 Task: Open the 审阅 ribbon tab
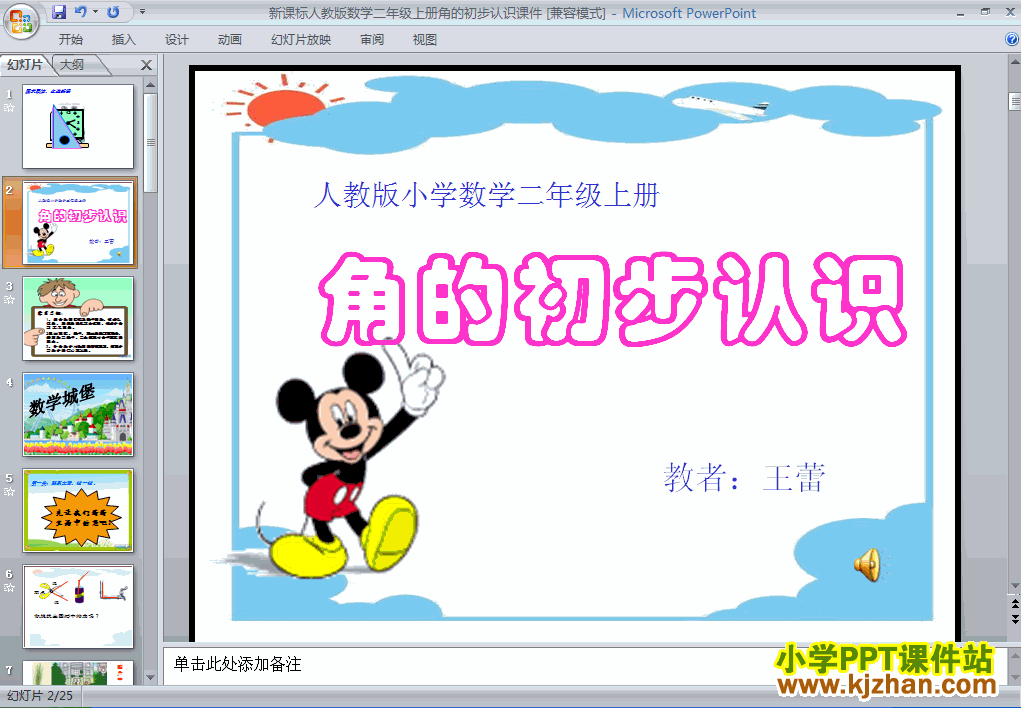tap(372, 40)
